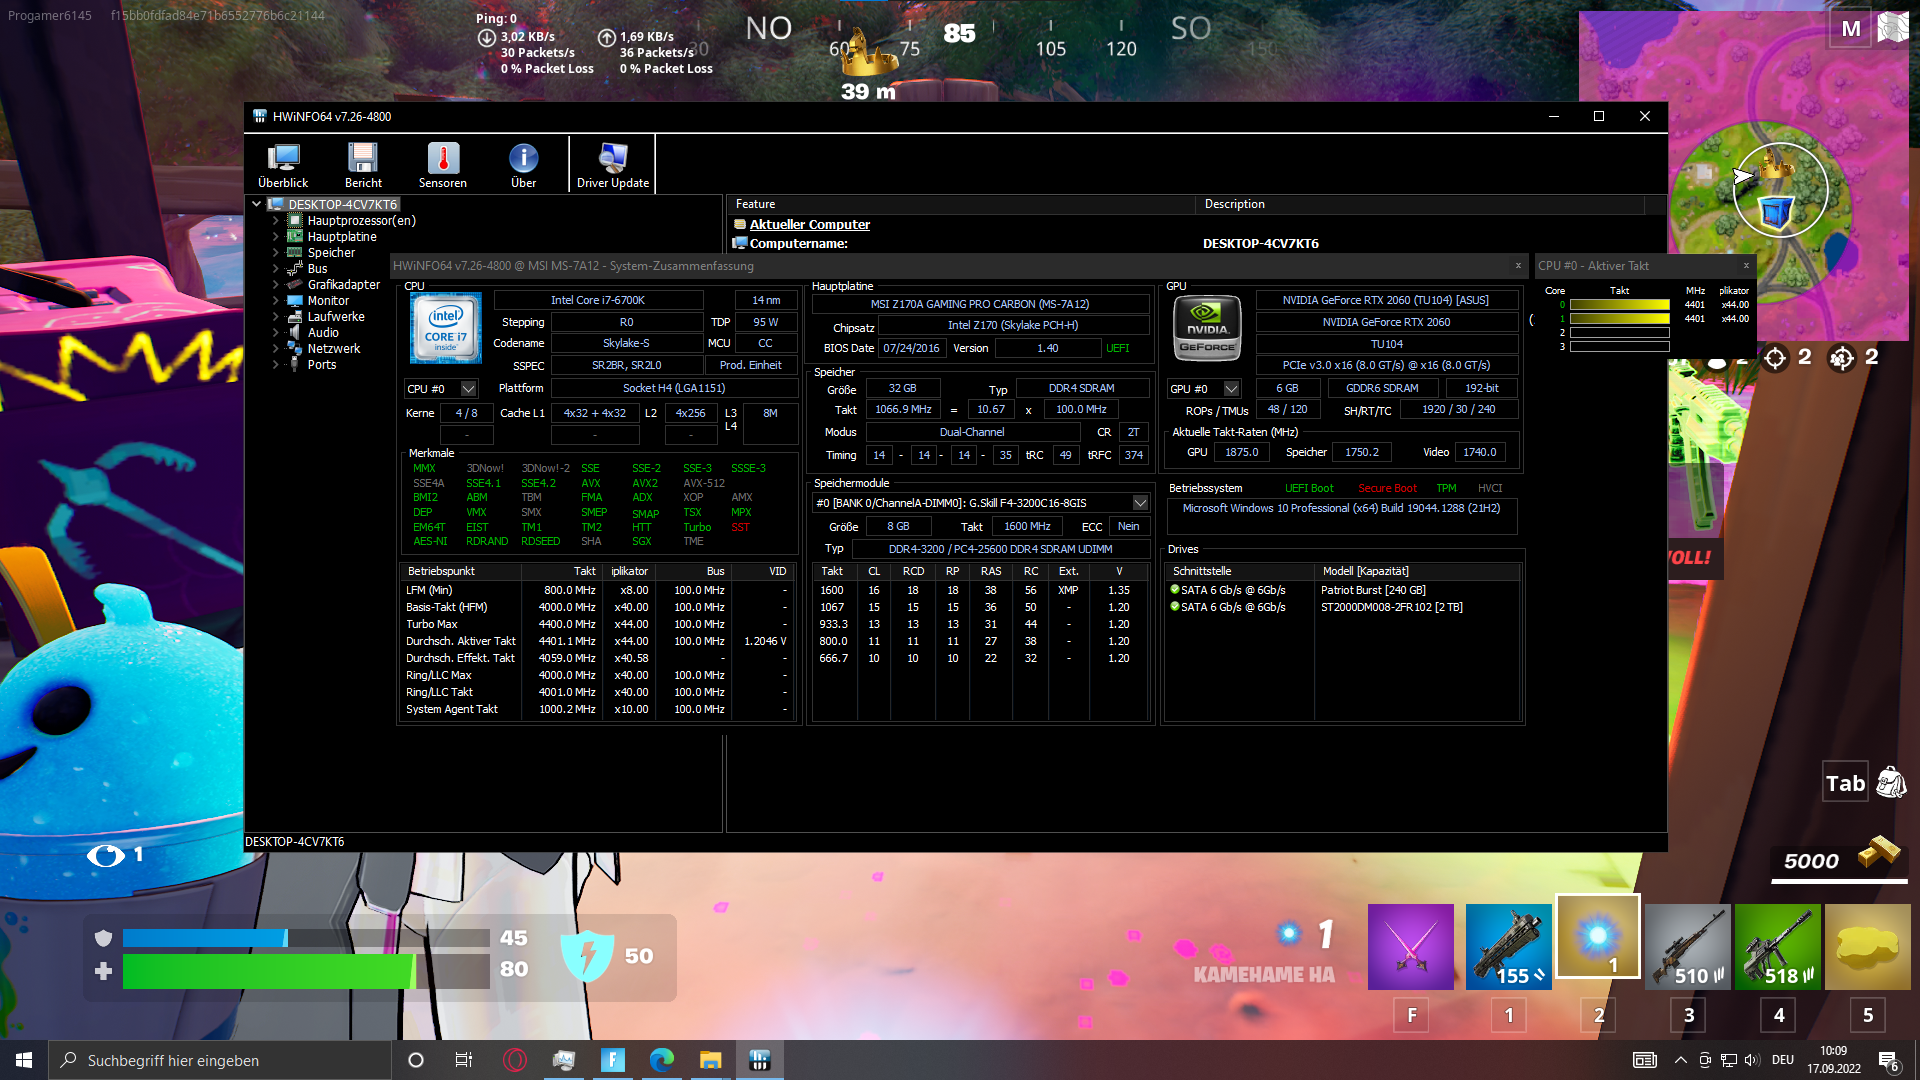Click the Core 1 clock bar

[1619, 319]
